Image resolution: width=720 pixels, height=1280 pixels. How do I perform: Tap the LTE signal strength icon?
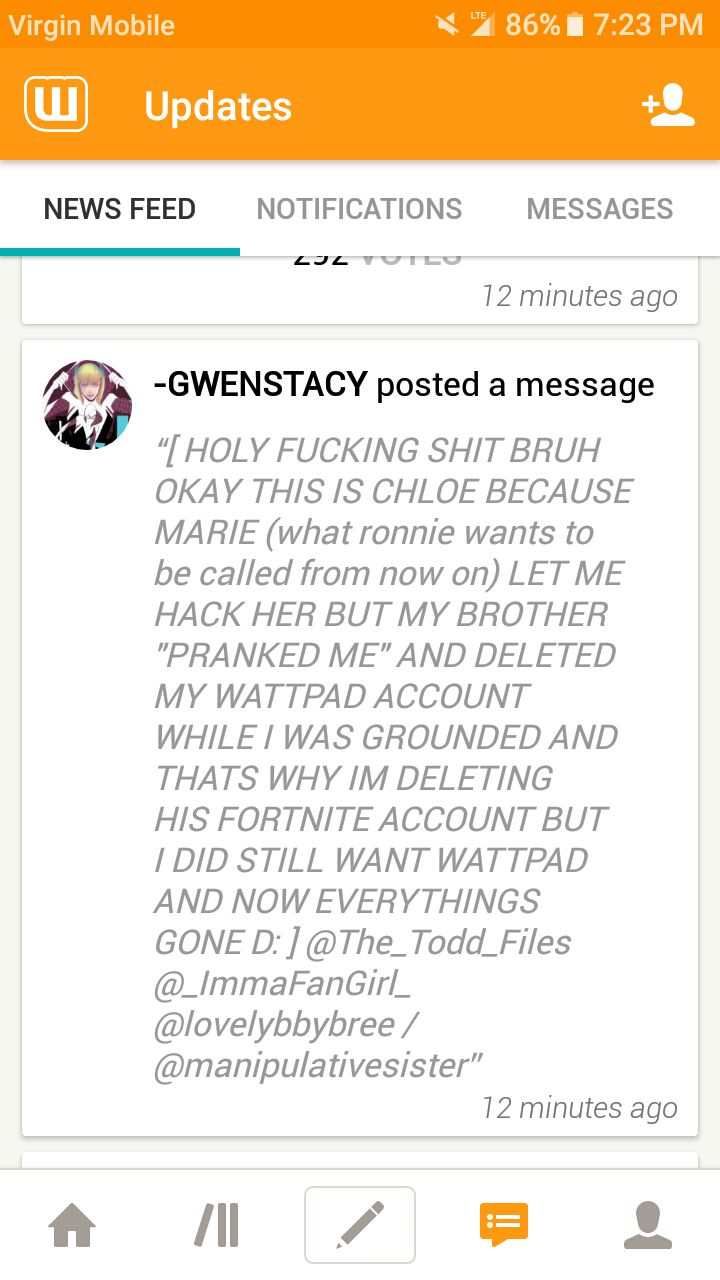(x=483, y=24)
